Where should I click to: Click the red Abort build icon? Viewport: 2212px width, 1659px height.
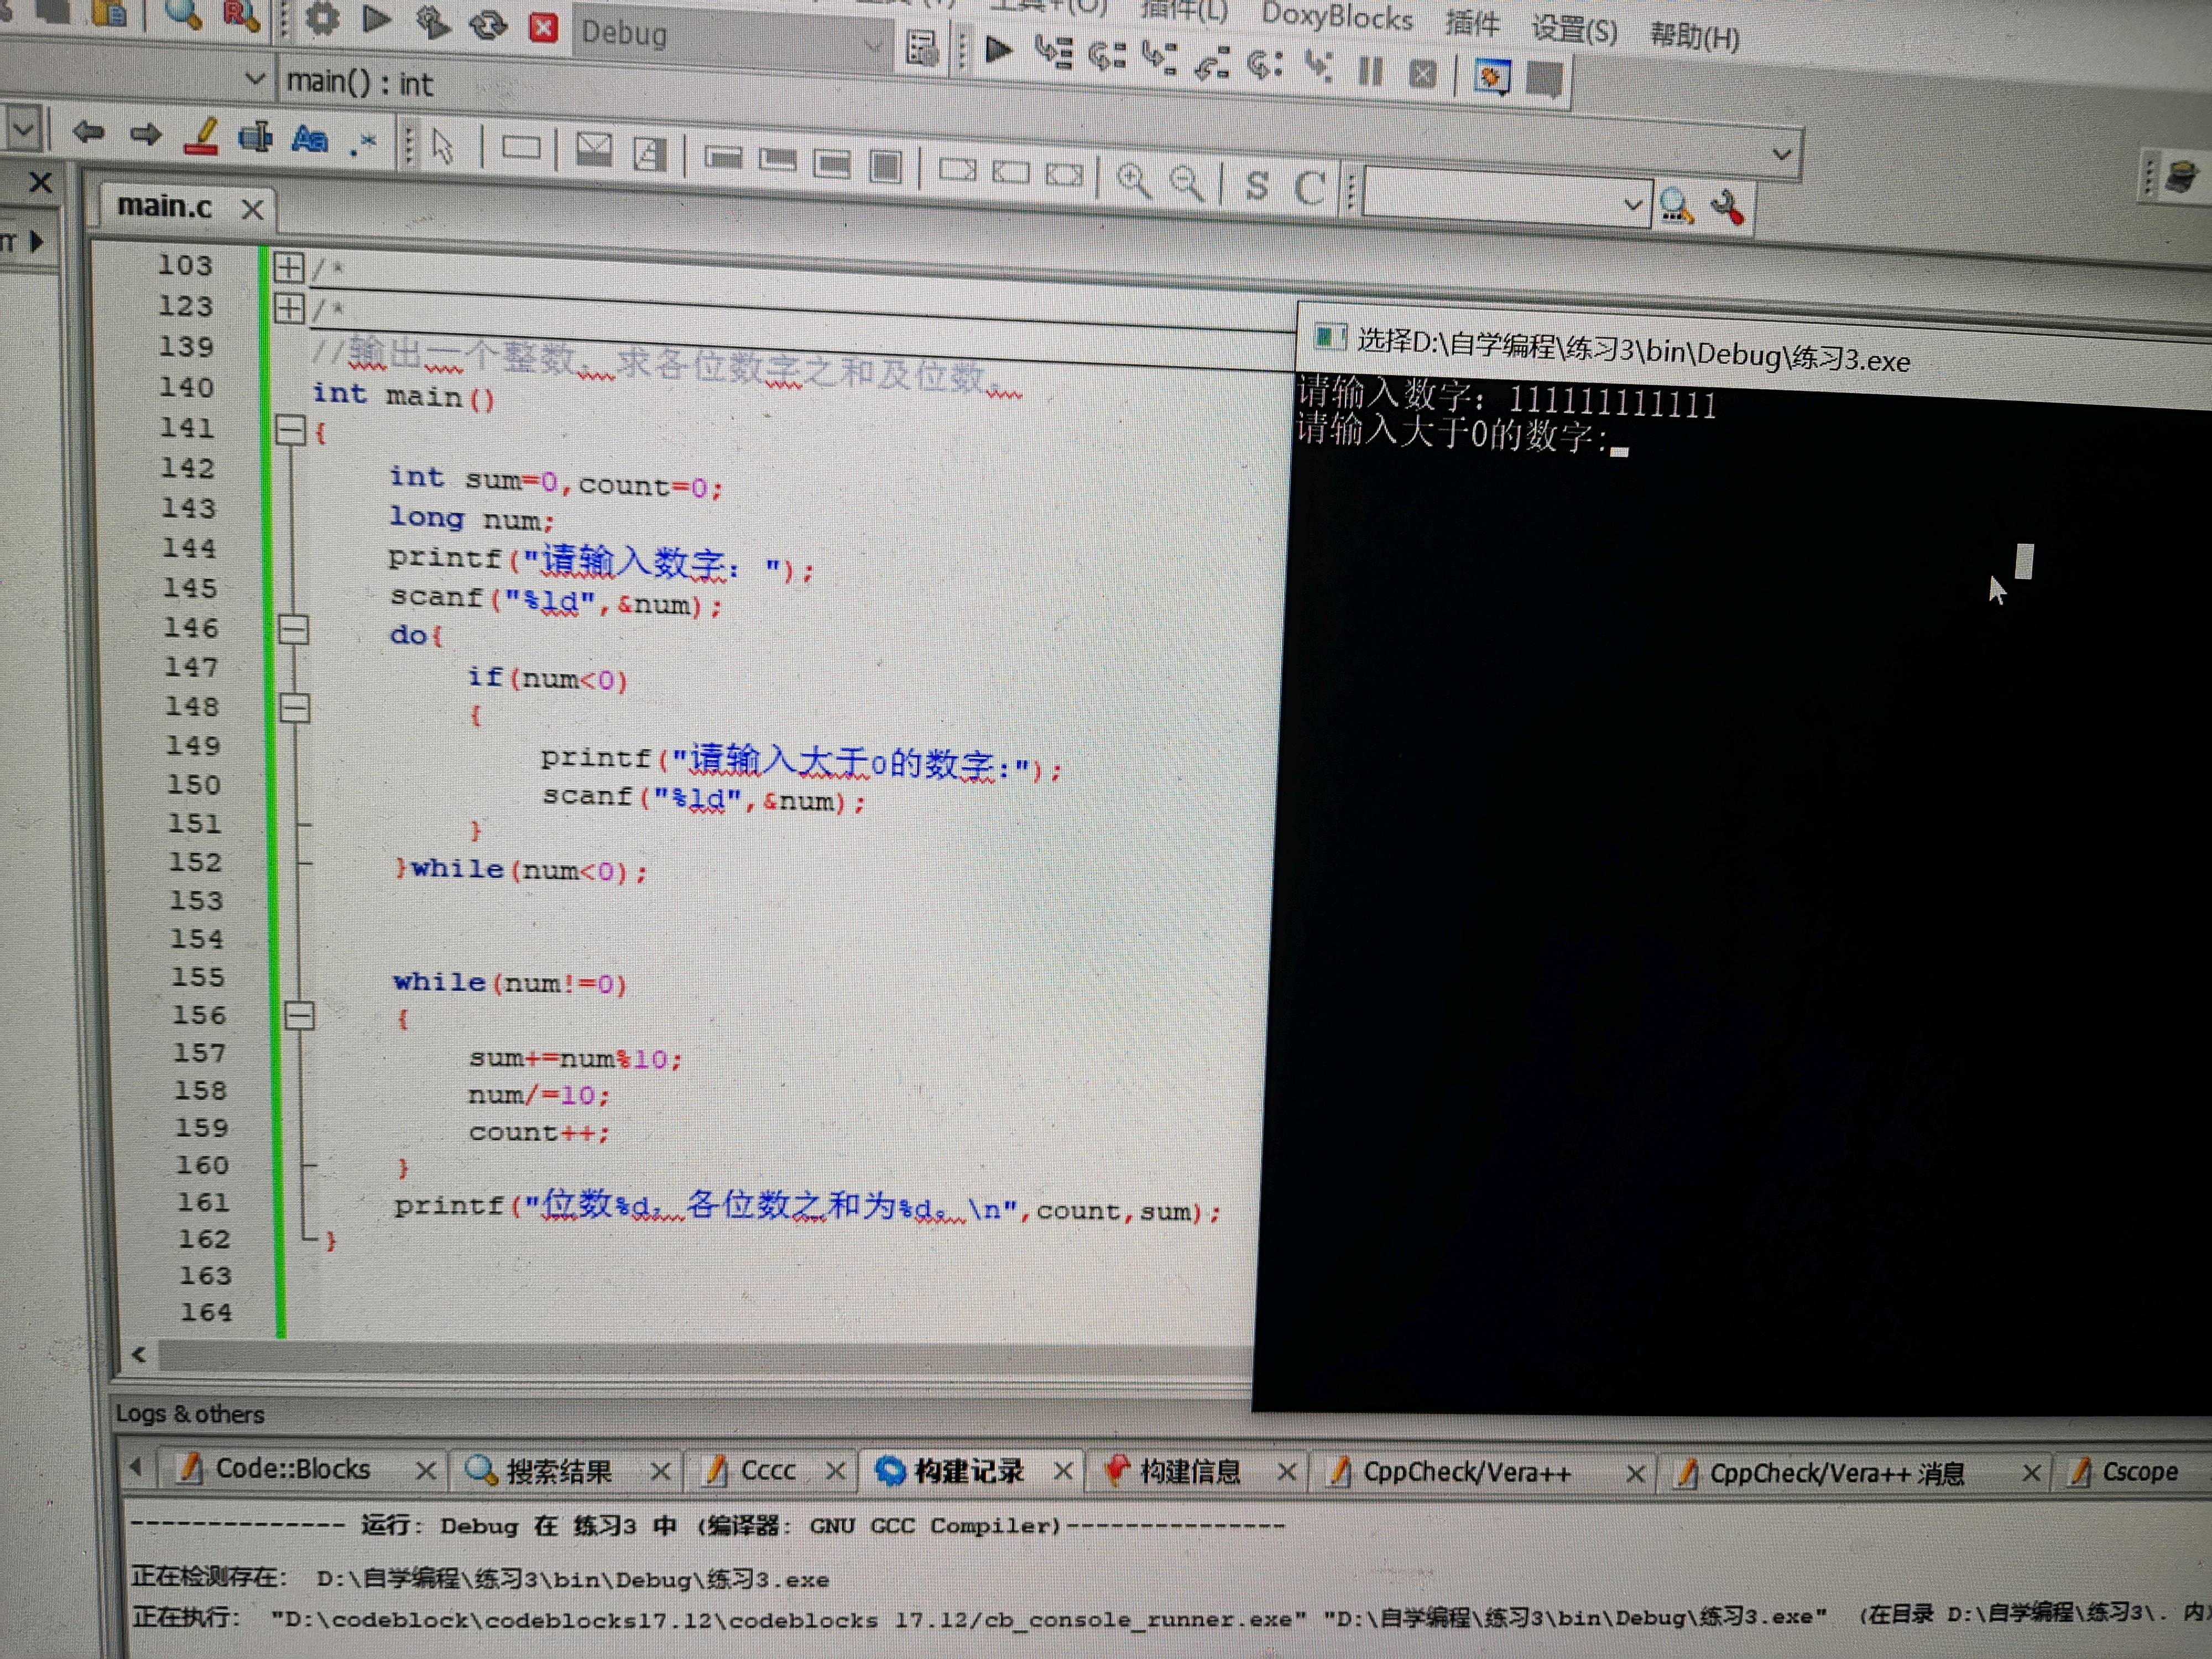tap(543, 27)
